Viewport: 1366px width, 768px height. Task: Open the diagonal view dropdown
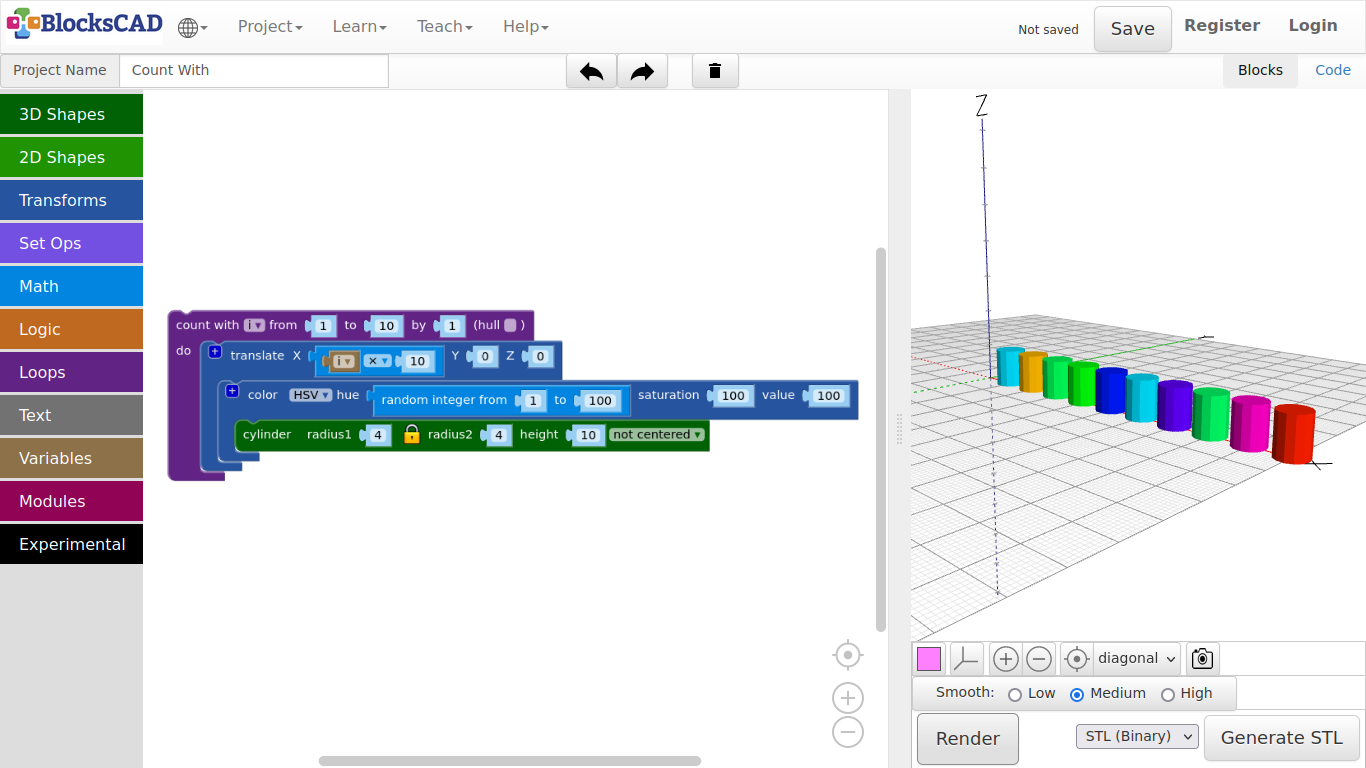(1137, 659)
